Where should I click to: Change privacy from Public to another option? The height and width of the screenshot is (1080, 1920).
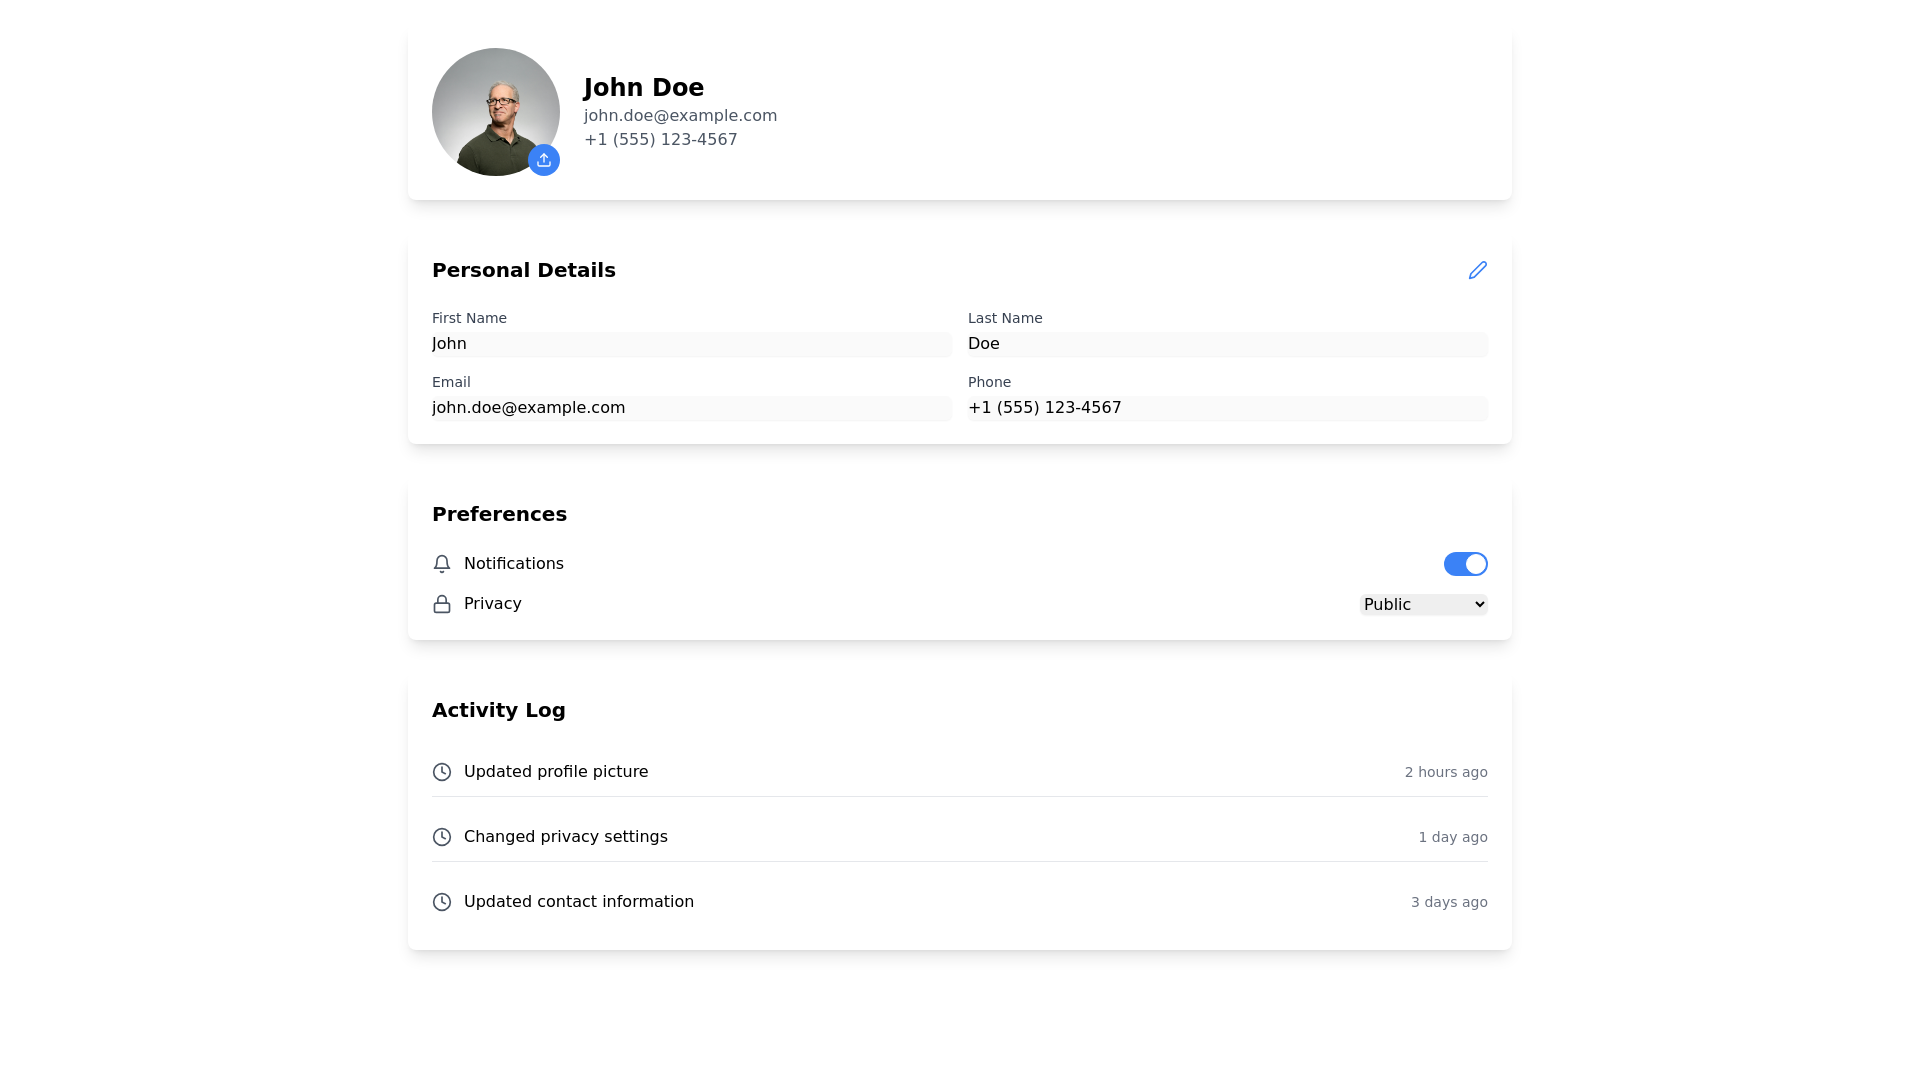pyautogui.click(x=1422, y=604)
